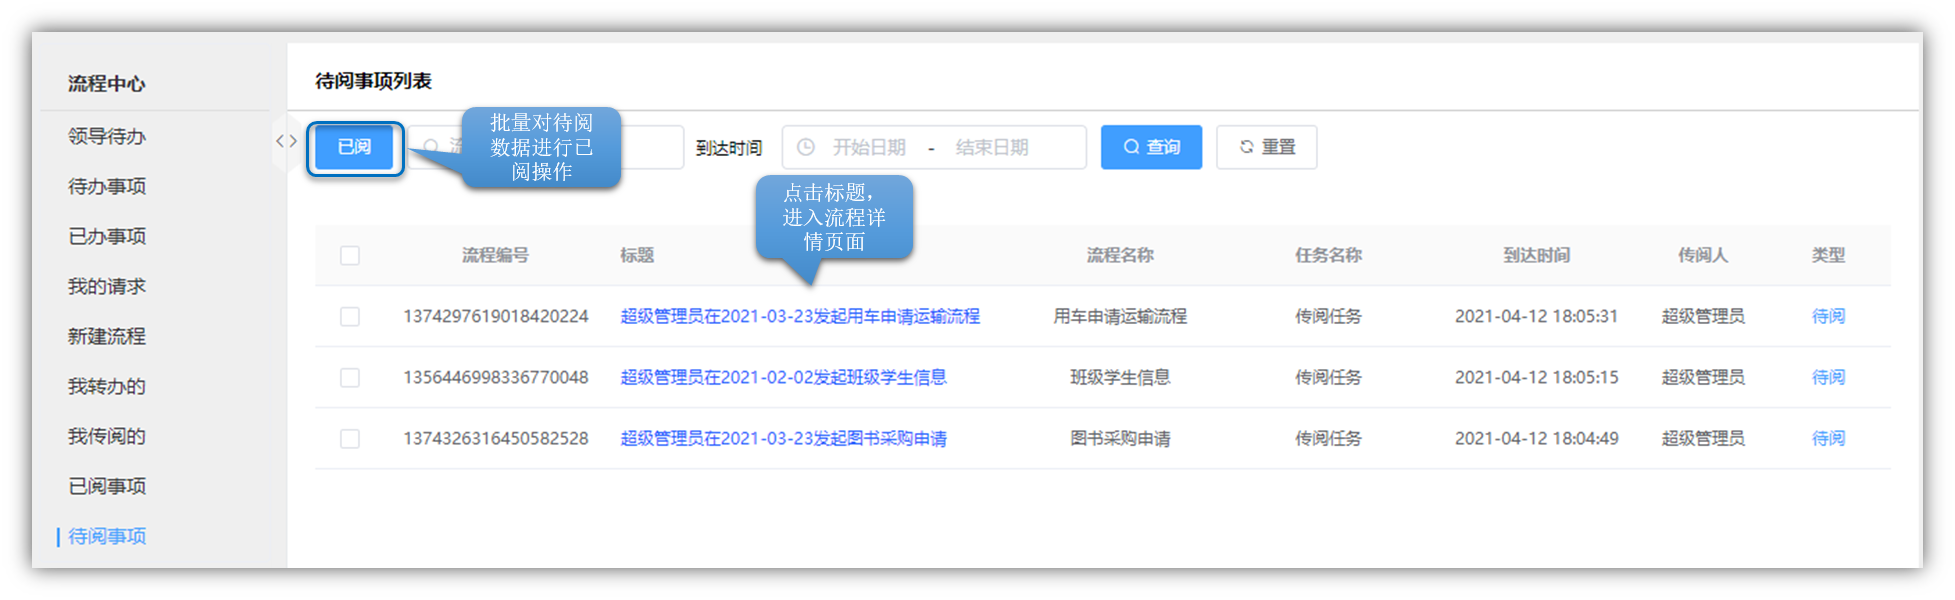Click the clock icon in date range field
Viewport: 1955px width, 600px height.
click(x=805, y=147)
